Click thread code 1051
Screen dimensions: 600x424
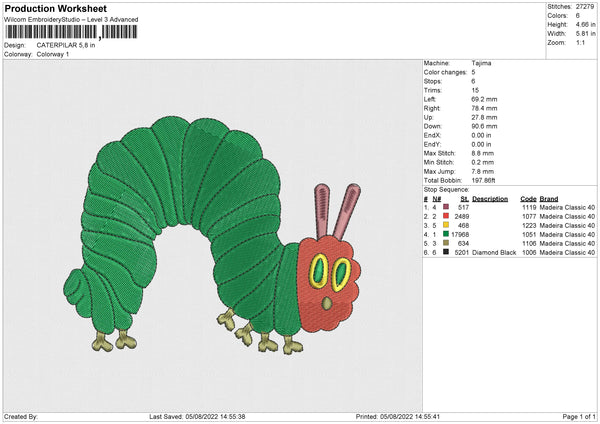click(x=529, y=235)
